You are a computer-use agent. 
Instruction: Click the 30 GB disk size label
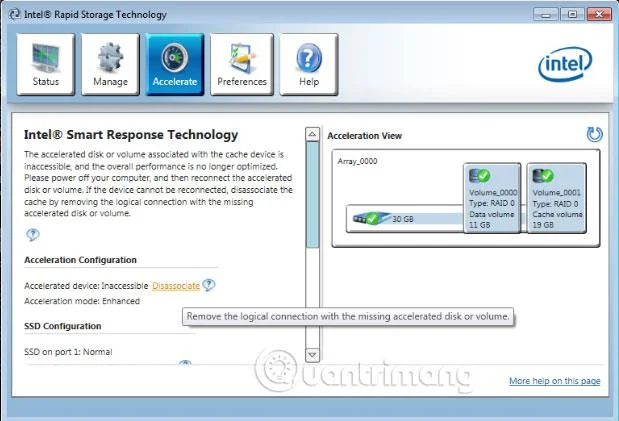click(403, 219)
